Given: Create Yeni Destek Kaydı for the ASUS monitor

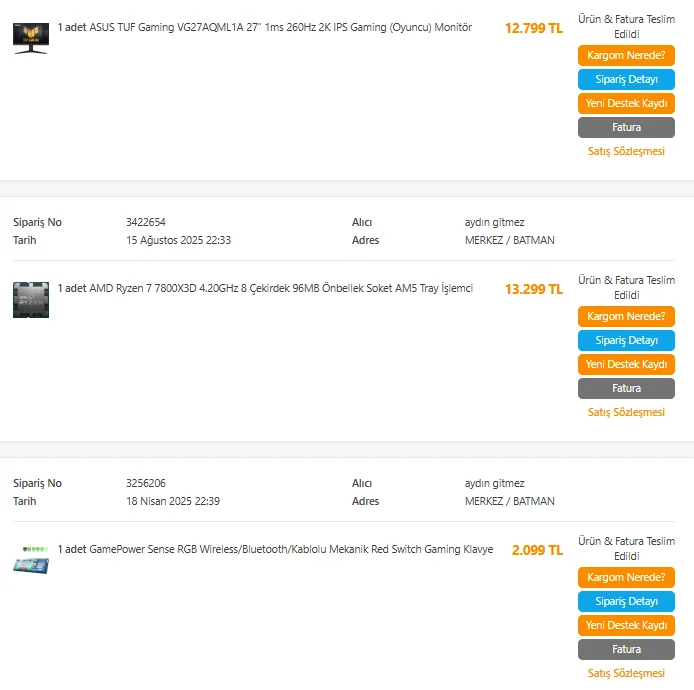Looking at the screenshot, I should pos(626,104).
